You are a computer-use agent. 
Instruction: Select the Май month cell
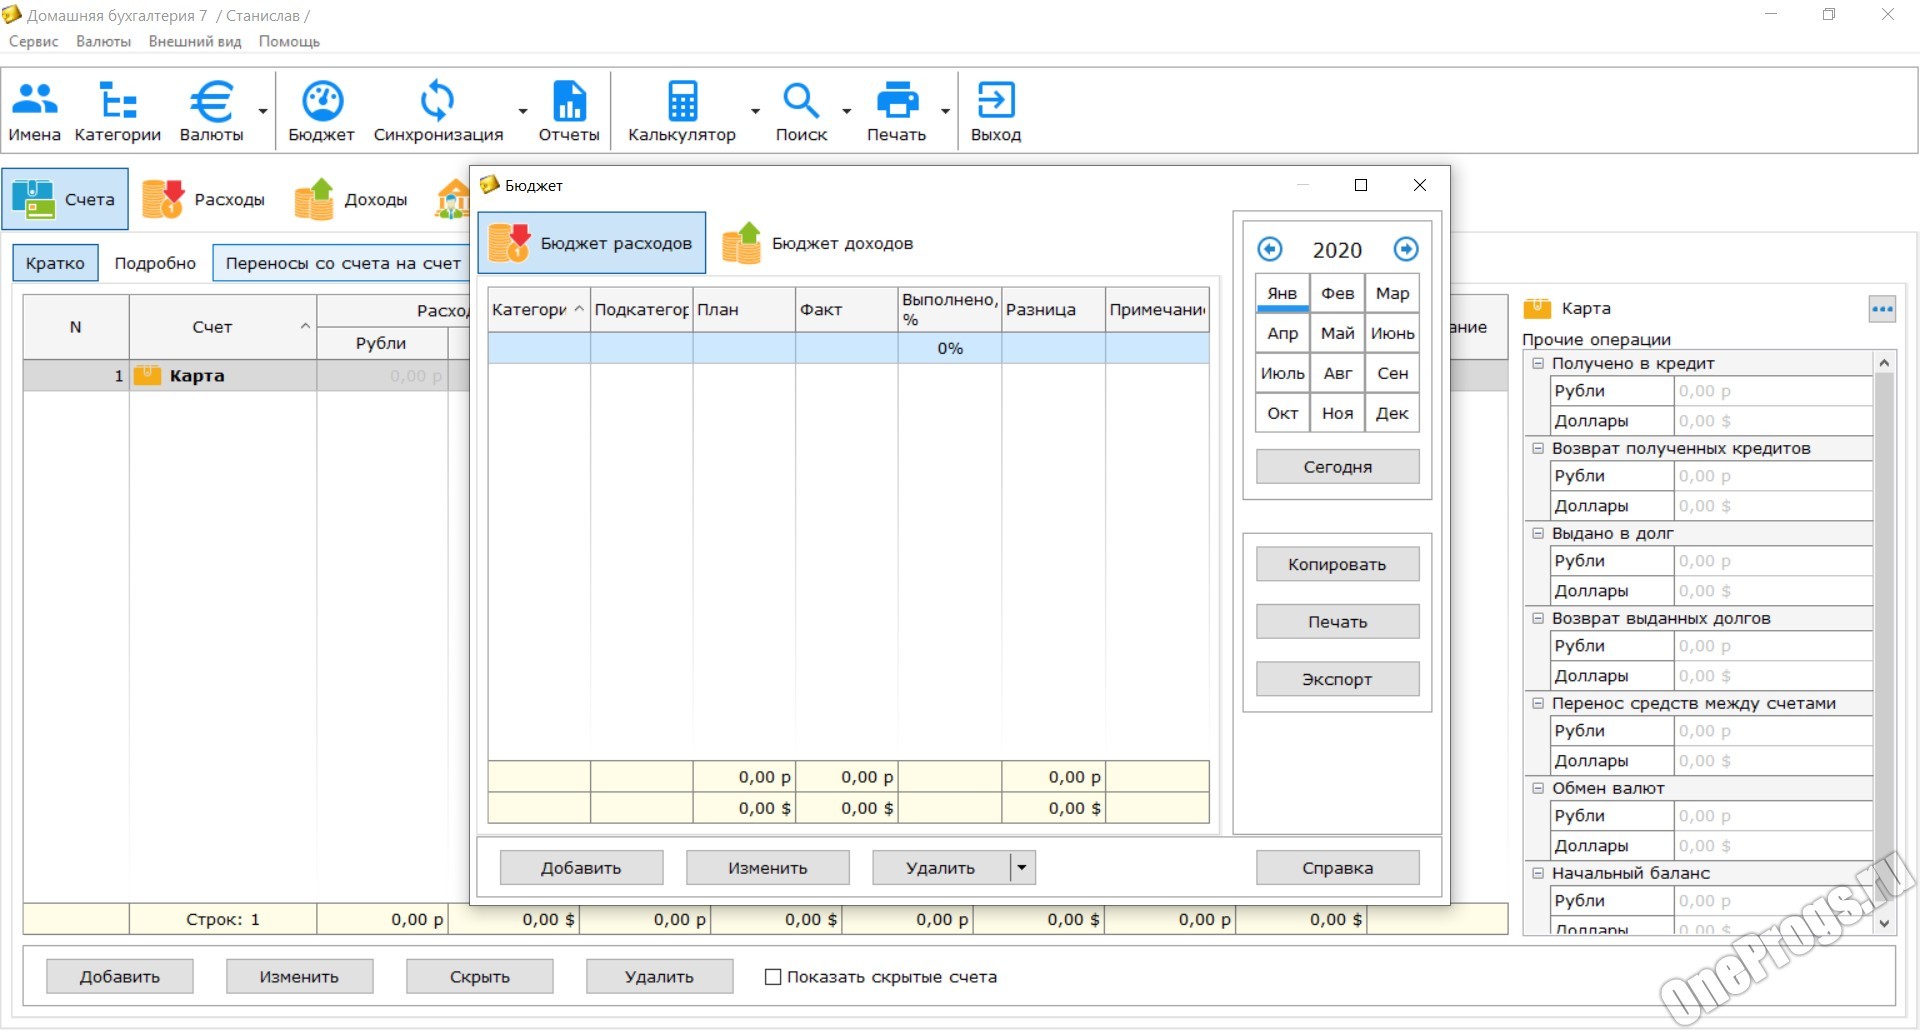pyautogui.click(x=1337, y=333)
